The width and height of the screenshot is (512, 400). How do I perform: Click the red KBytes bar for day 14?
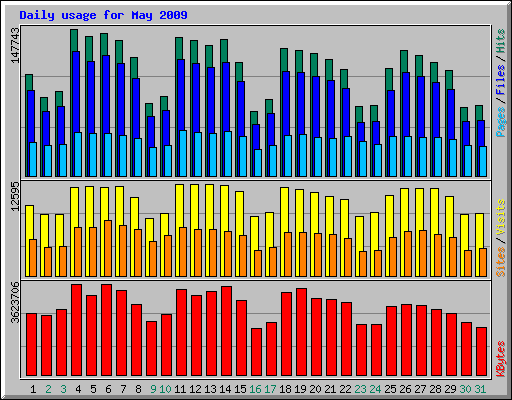(226, 331)
